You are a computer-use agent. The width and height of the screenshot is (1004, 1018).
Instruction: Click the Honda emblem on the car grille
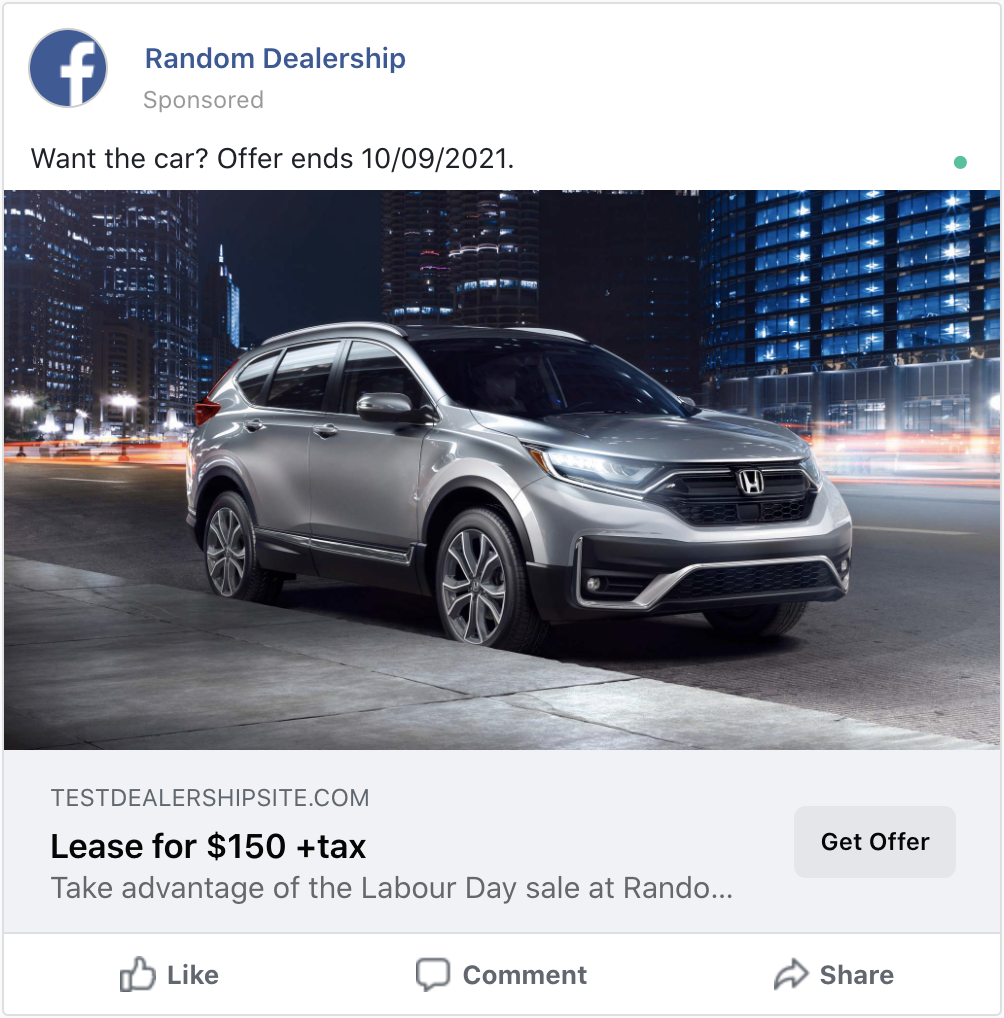(x=751, y=482)
